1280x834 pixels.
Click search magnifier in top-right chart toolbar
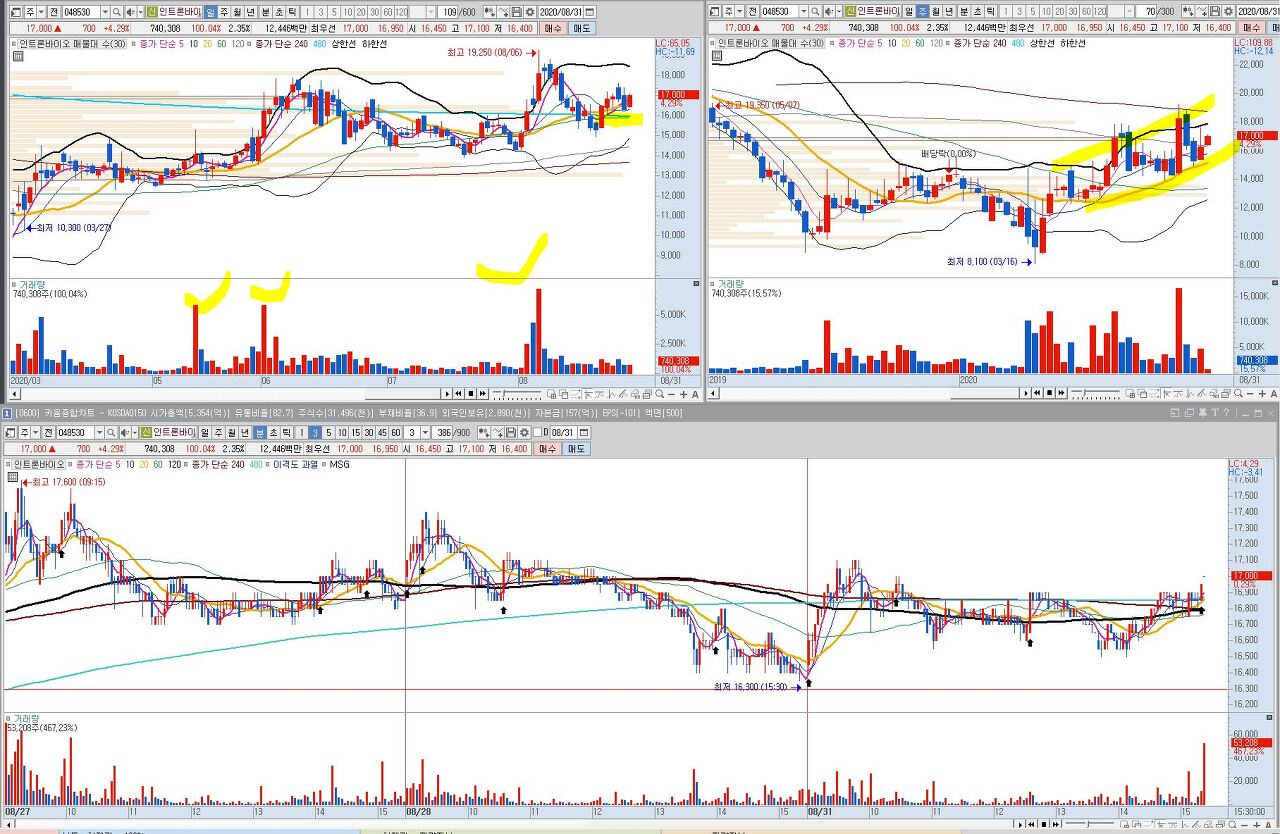815,11
